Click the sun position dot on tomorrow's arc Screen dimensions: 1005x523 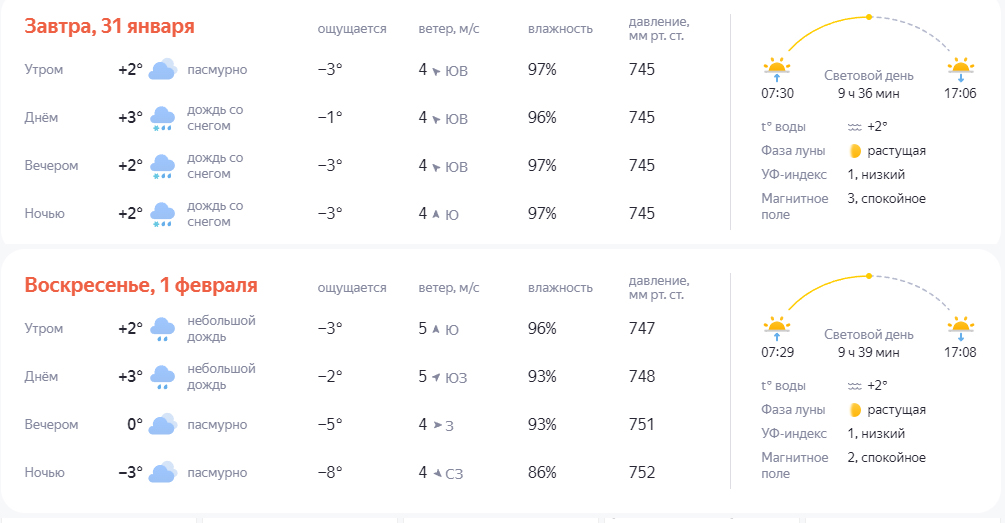pos(868,17)
